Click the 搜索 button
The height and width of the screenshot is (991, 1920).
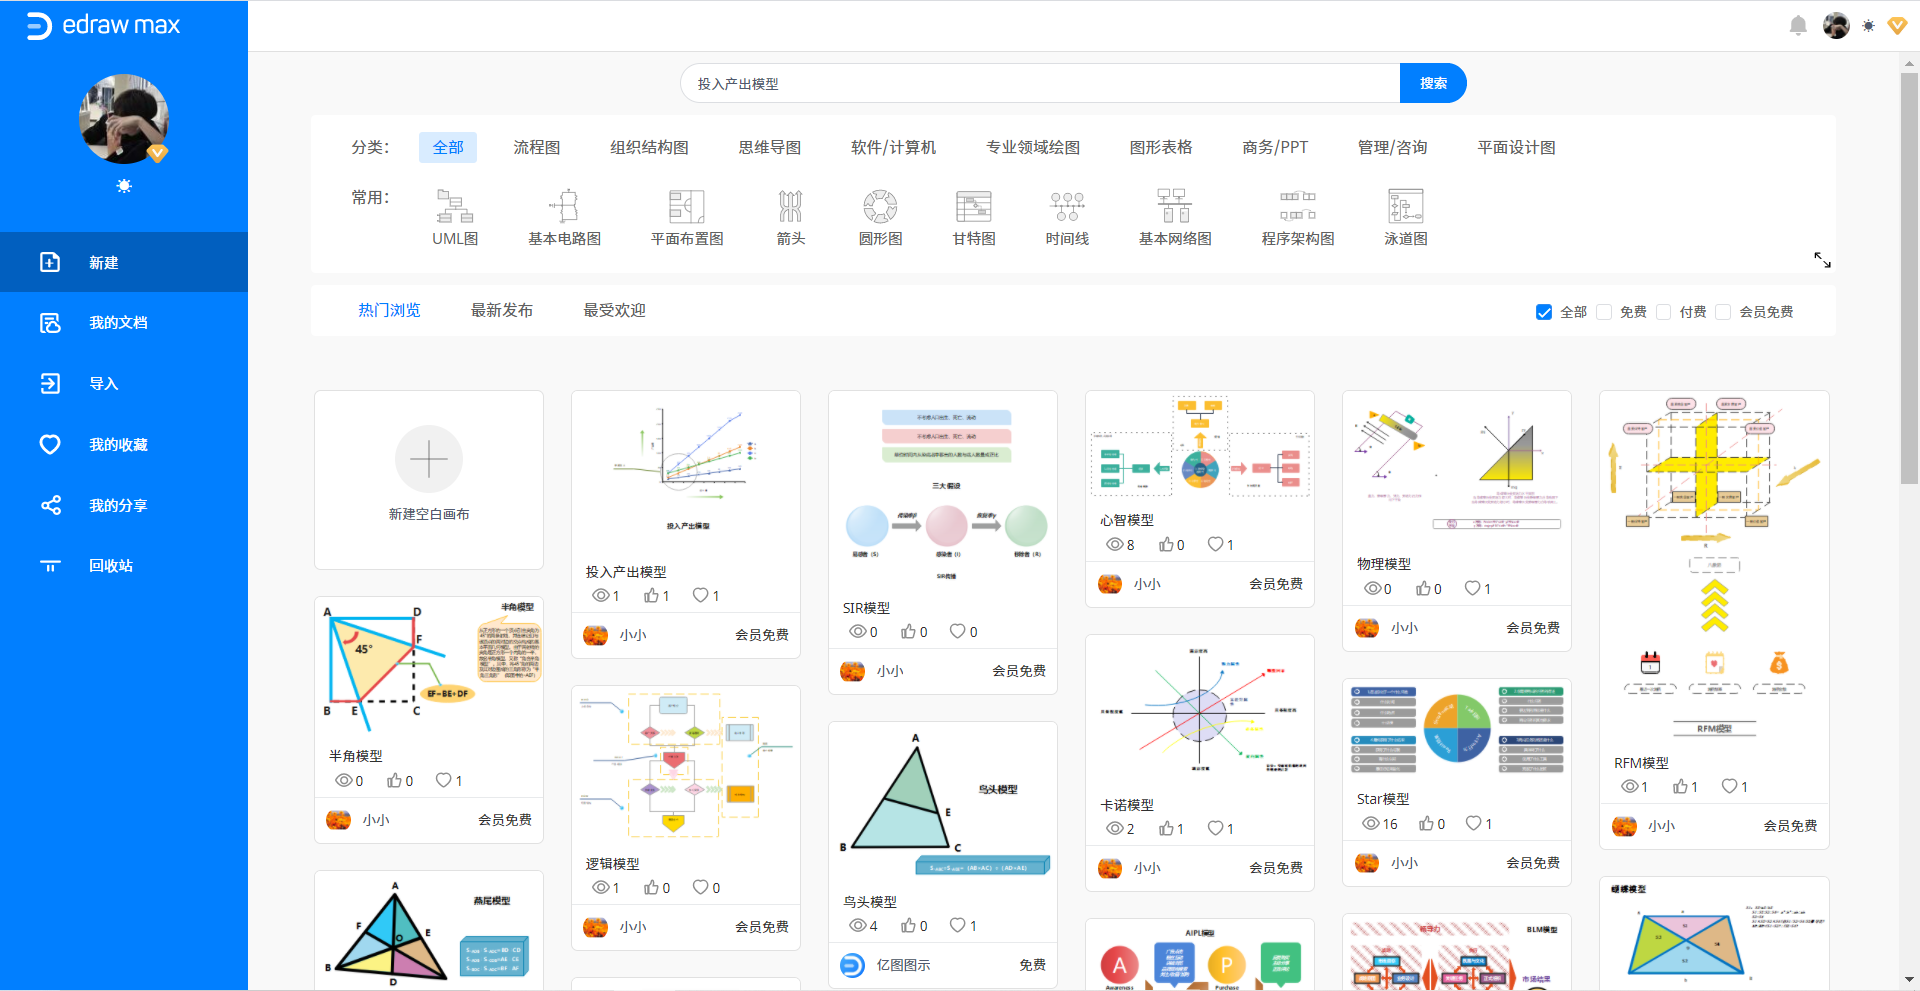1433,83
